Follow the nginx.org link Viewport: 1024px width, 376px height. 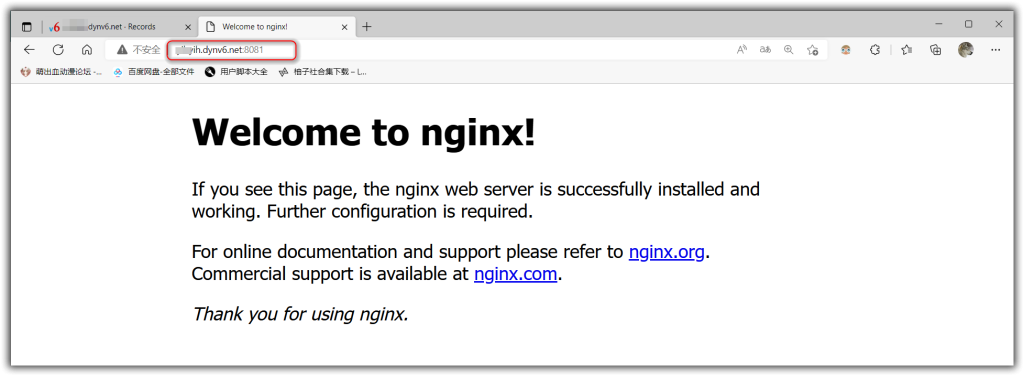coord(666,252)
